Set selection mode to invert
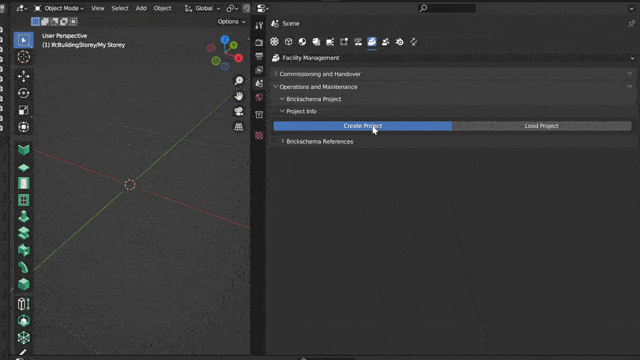 click(64, 22)
